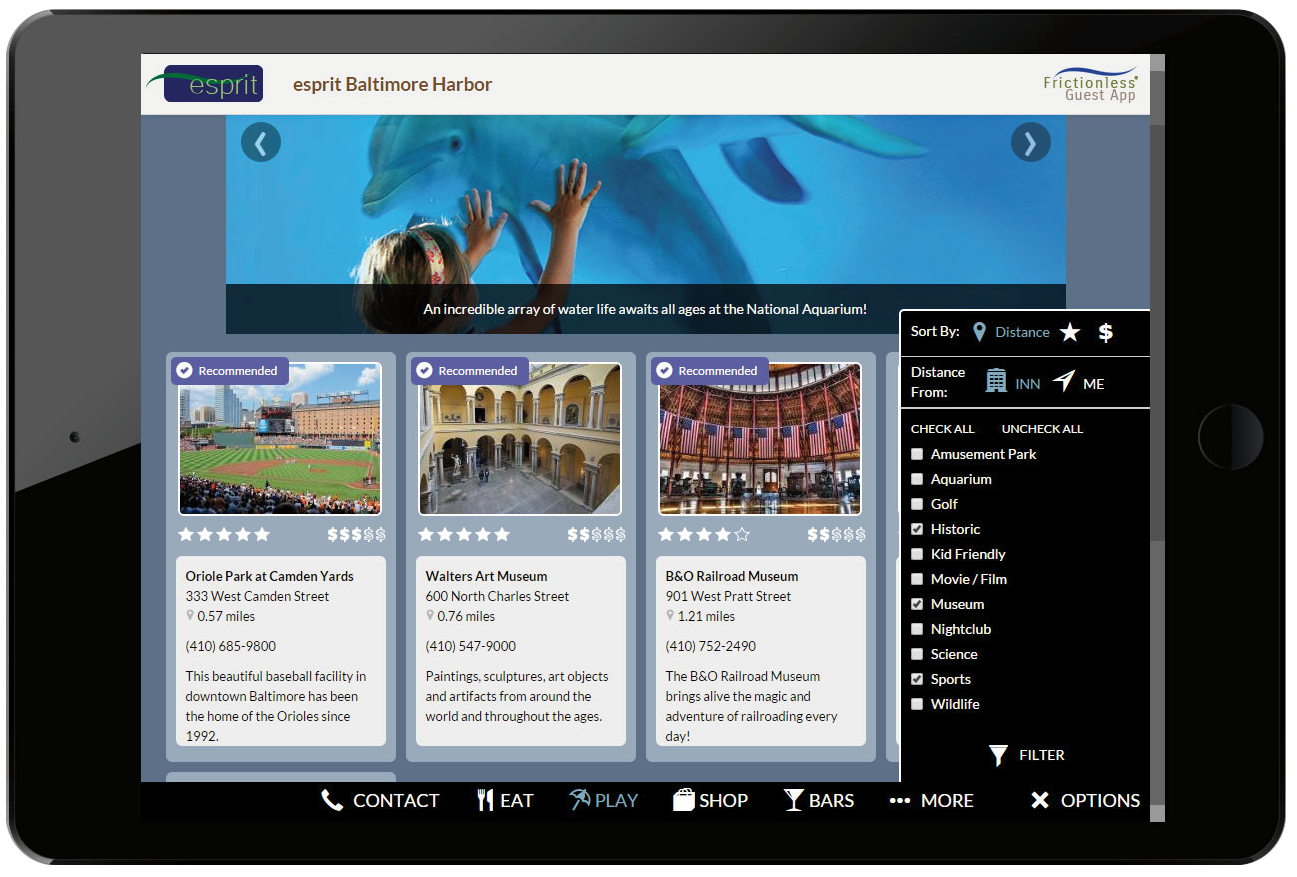Uncheck the Museum checkbox
Image resolution: width=1297 pixels, height=877 pixels.
(x=917, y=604)
